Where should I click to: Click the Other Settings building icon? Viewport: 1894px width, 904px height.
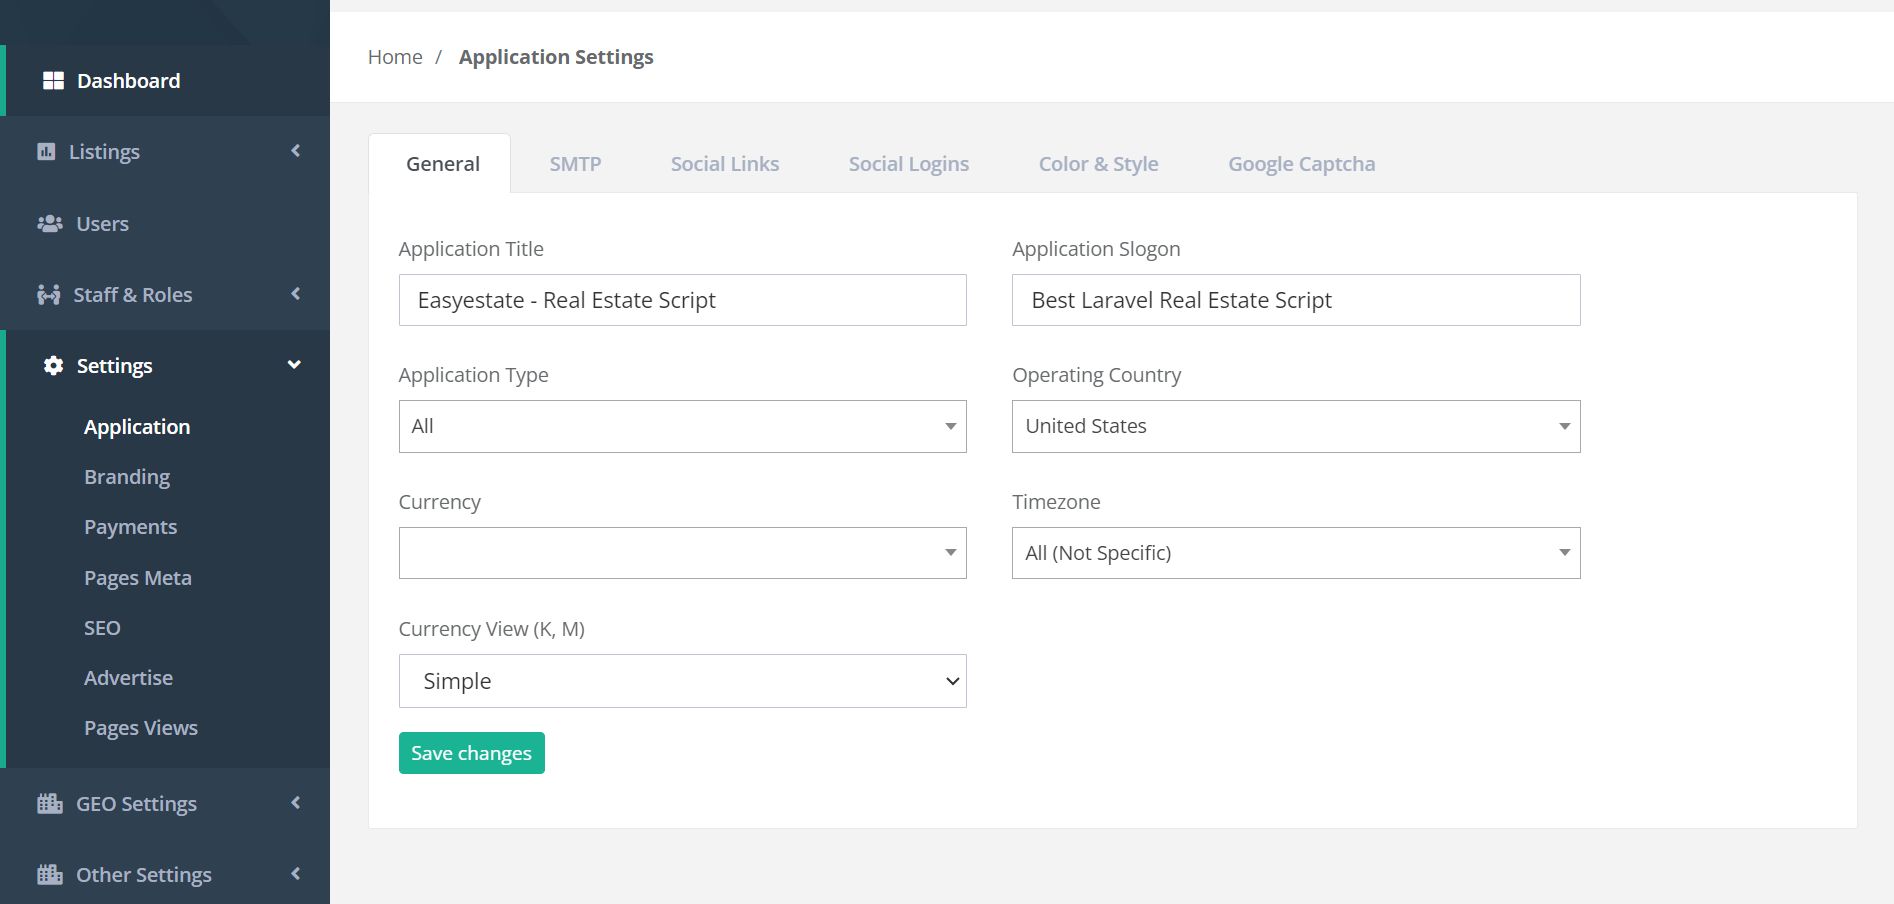50,875
